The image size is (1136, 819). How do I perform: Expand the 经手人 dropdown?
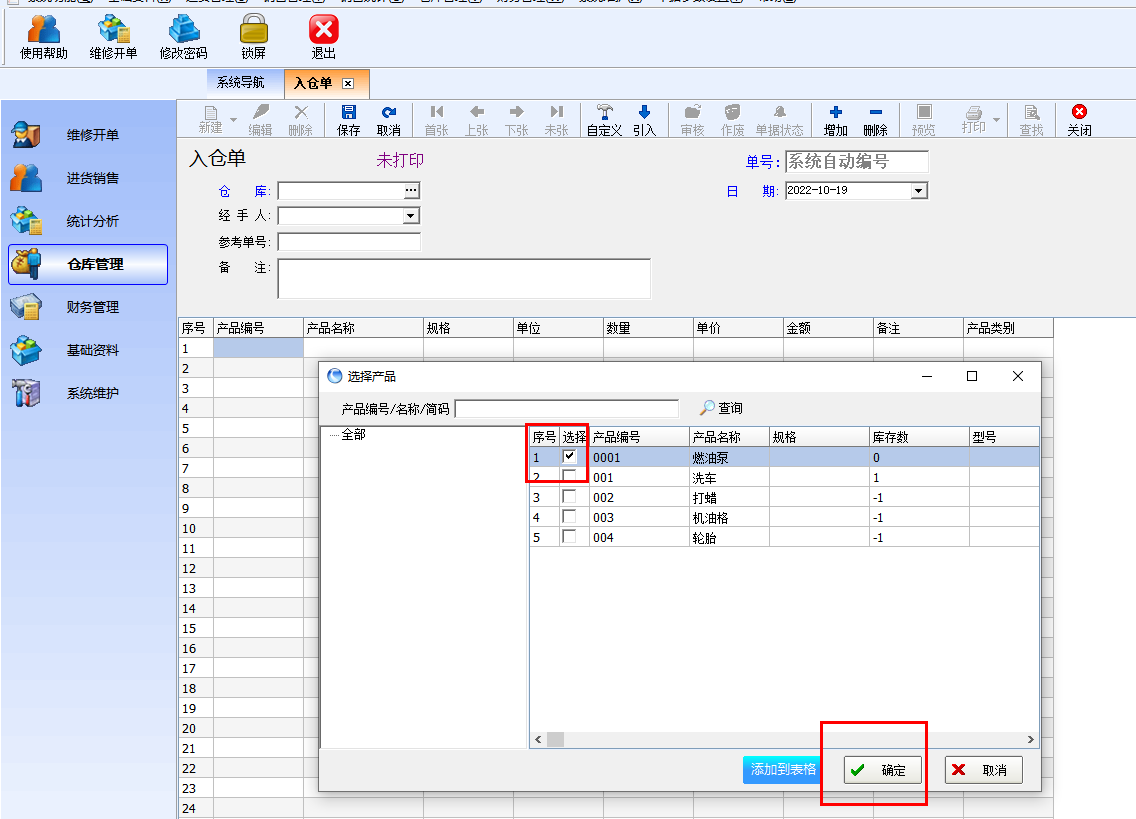coord(411,216)
